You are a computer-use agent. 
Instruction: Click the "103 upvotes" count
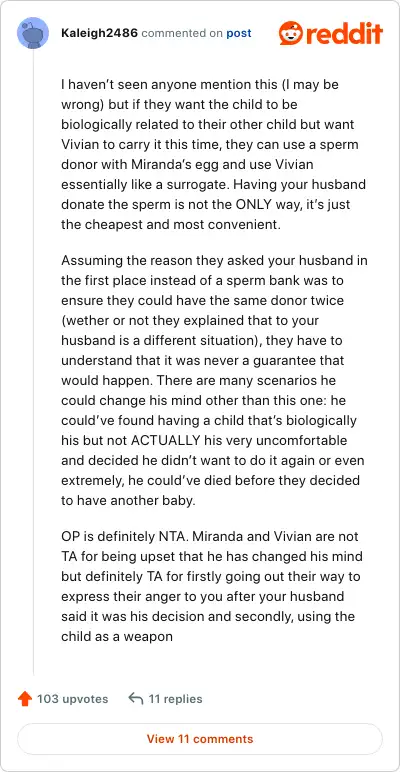(x=72, y=699)
